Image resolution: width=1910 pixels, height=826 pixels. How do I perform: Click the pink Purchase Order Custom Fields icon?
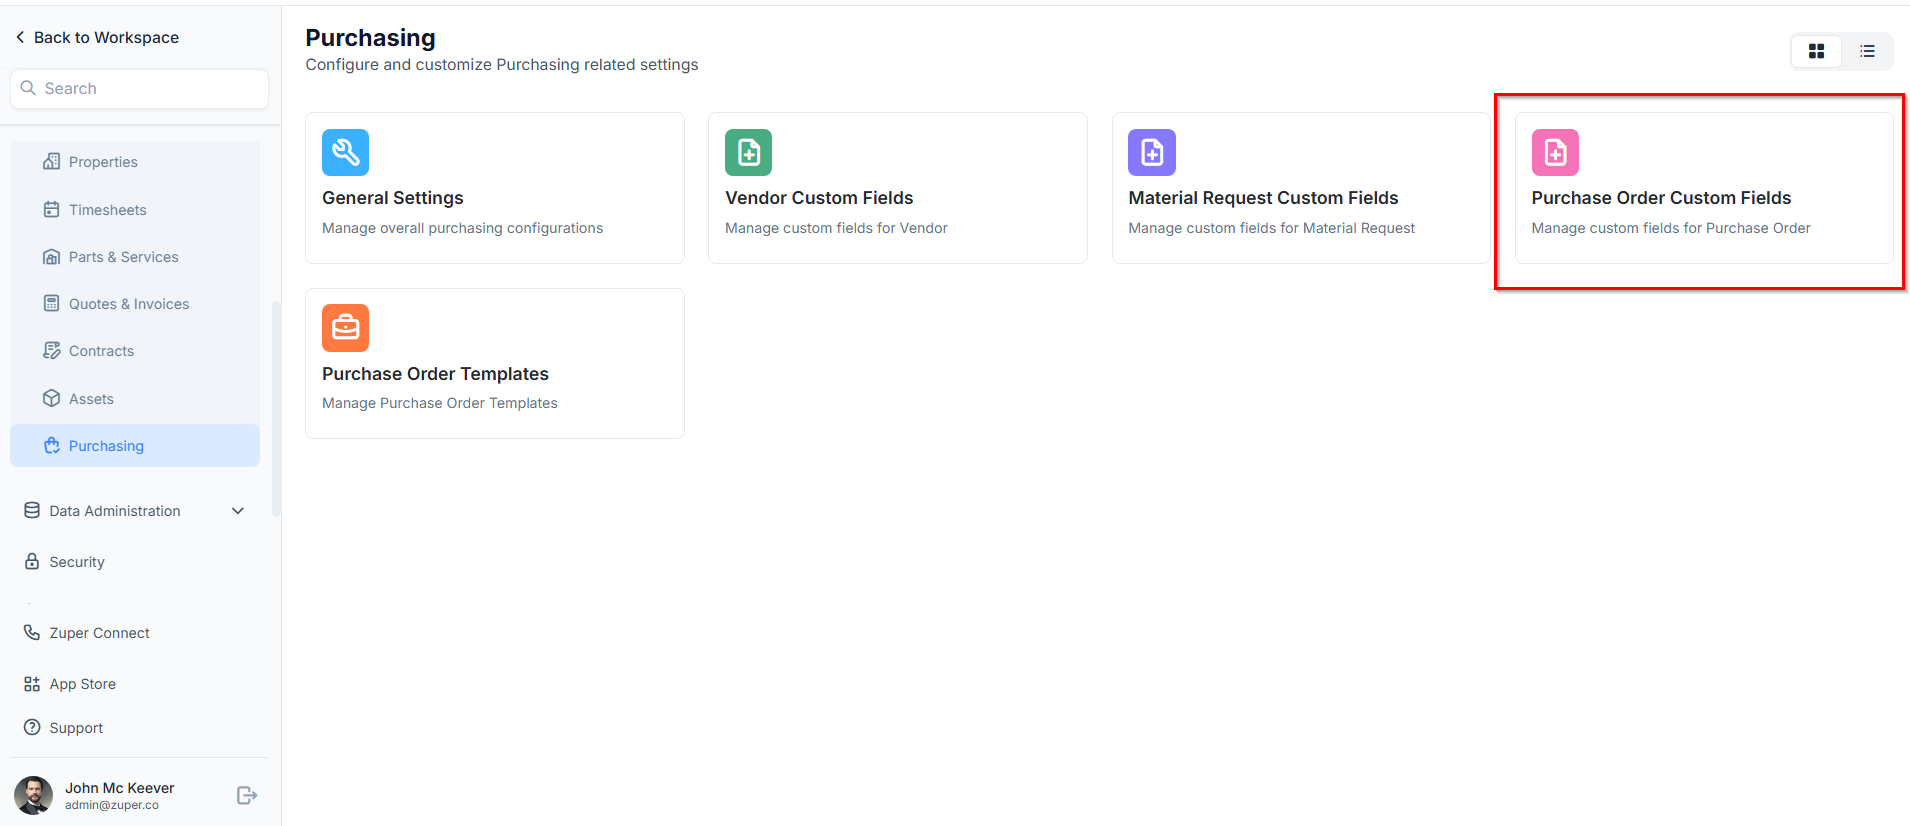tap(1555, 152)
